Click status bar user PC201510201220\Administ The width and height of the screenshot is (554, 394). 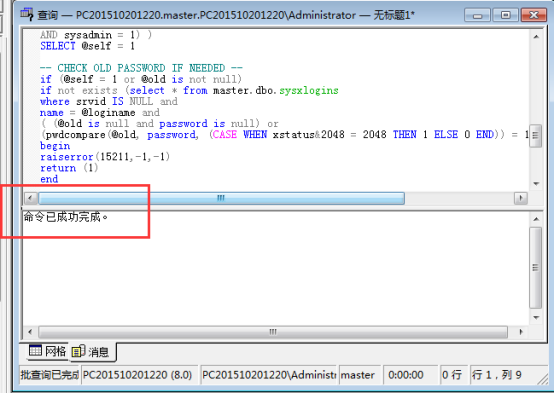[x=269, y=375]
